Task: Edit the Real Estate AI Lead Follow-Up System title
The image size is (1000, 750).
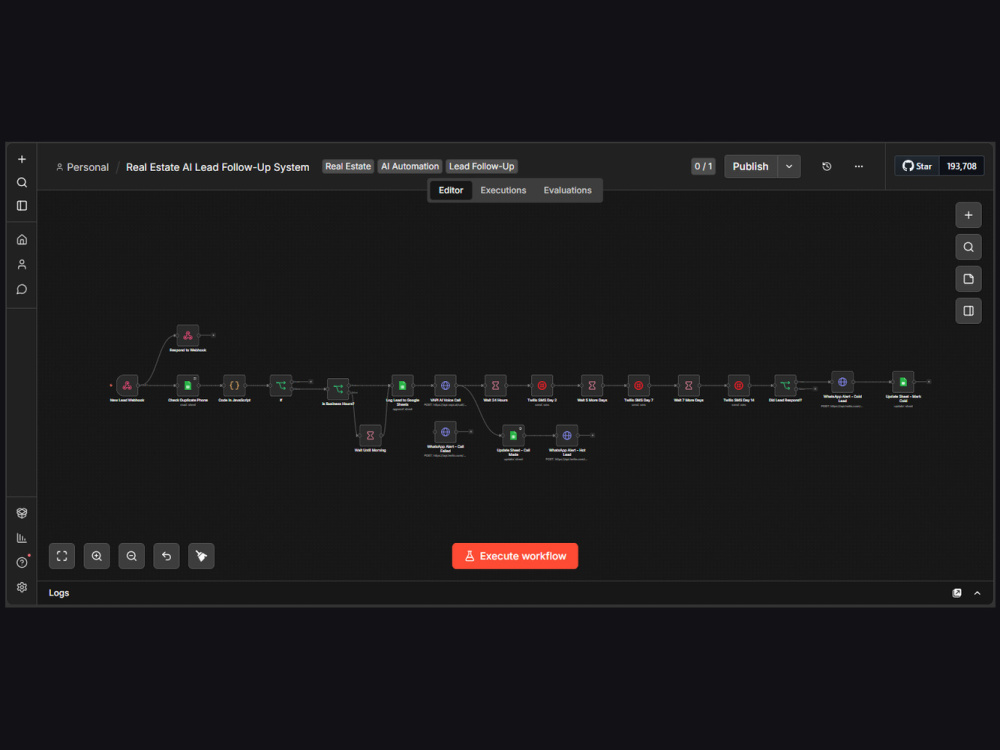Action: coord(217,167)
